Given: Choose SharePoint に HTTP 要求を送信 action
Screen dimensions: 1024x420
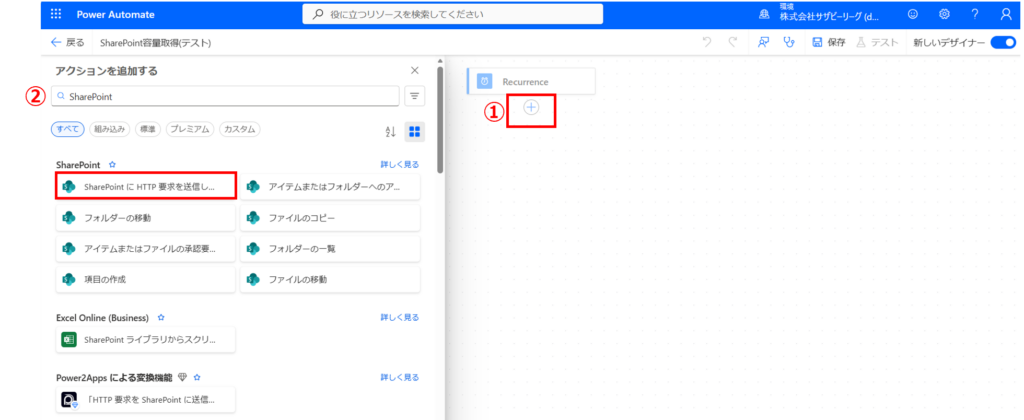Looking at the screenshot, I should (x=147, y=187).
